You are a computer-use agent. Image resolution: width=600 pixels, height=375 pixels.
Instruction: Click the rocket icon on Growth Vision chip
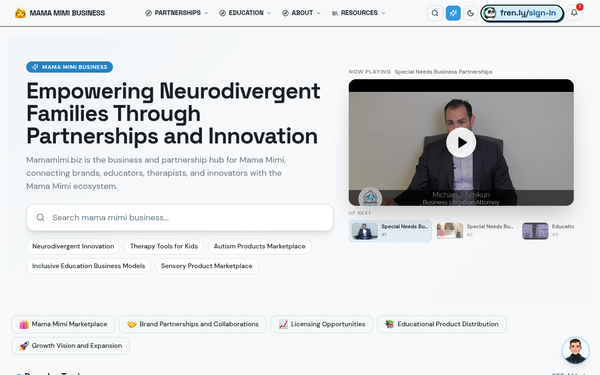click(x=24, y=346)
